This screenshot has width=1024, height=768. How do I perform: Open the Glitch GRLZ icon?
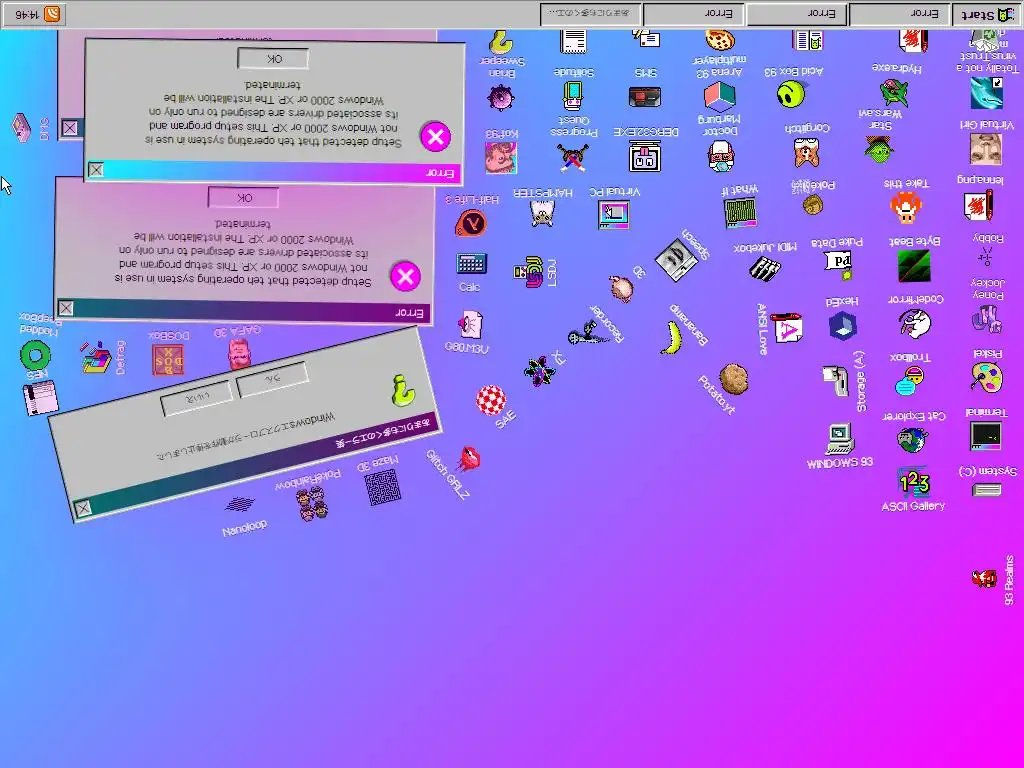point(468,460)
